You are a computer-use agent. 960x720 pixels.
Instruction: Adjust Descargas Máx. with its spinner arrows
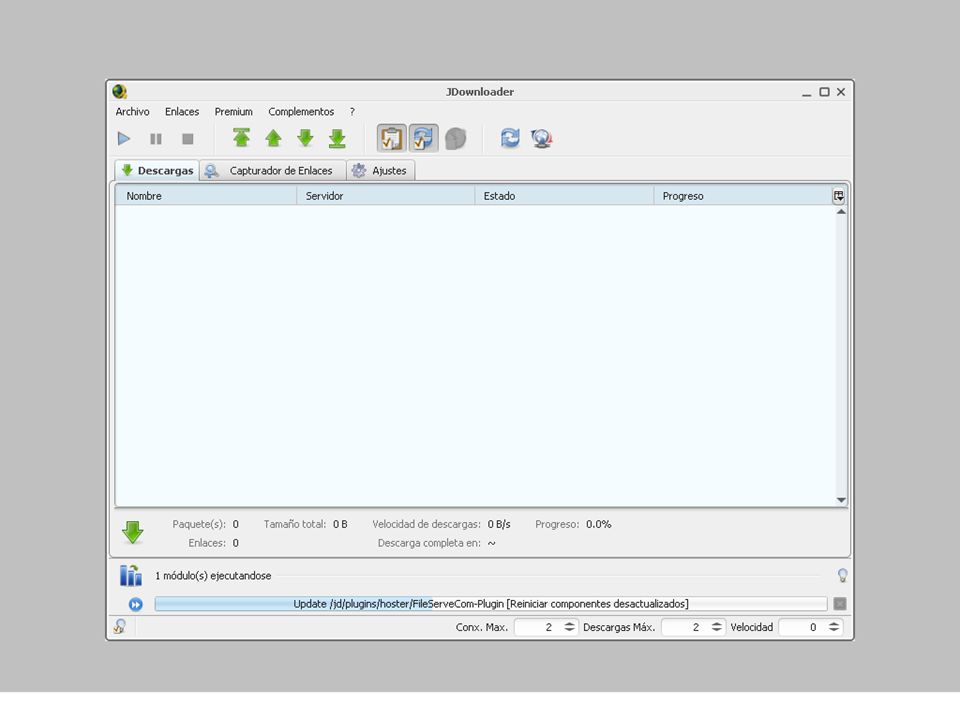716,627
